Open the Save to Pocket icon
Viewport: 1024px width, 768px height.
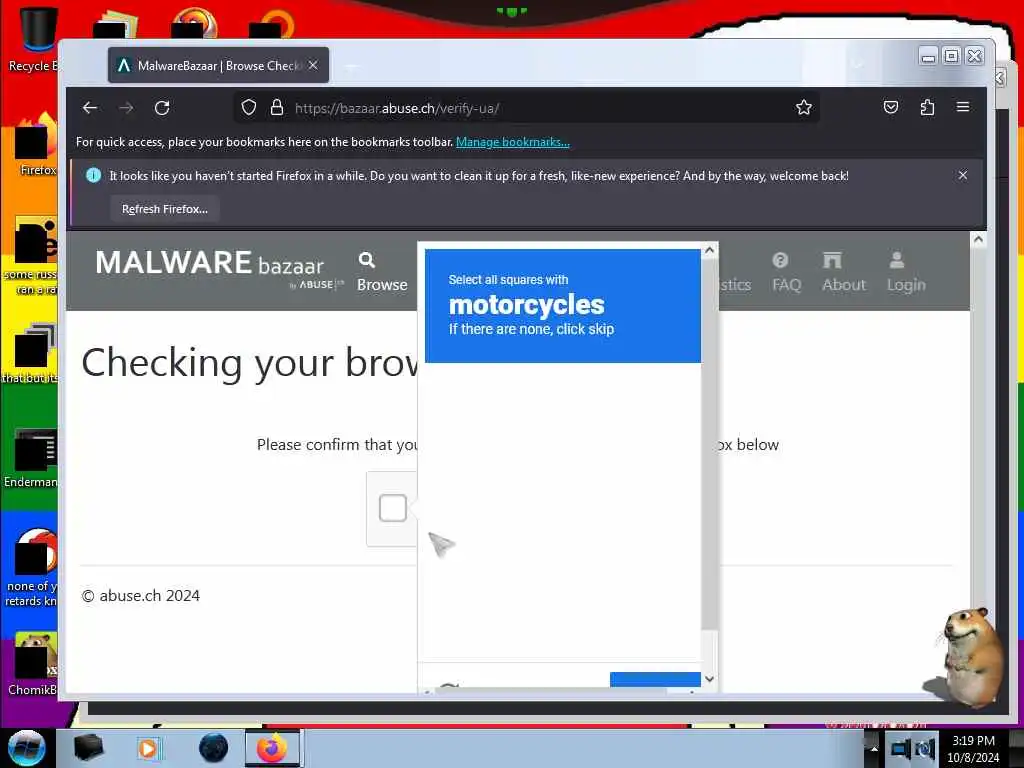pyautogui.click(x=891, y=107)
